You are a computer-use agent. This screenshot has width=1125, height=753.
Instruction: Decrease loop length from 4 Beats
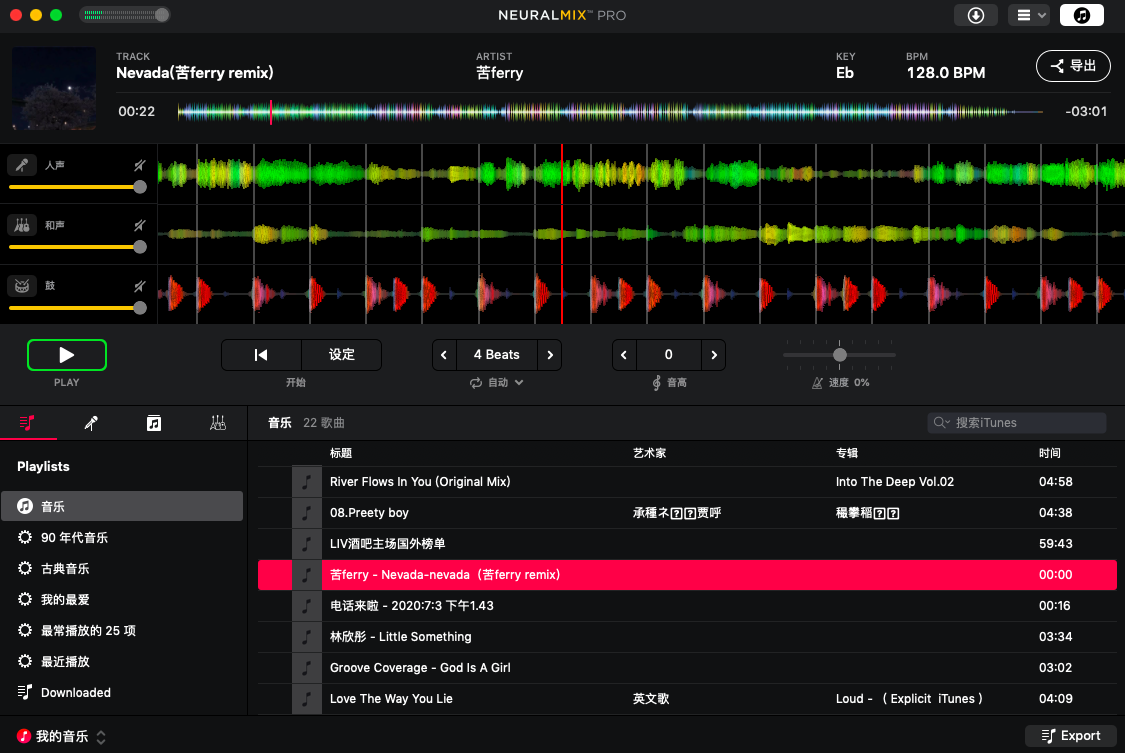click(444, 355)
